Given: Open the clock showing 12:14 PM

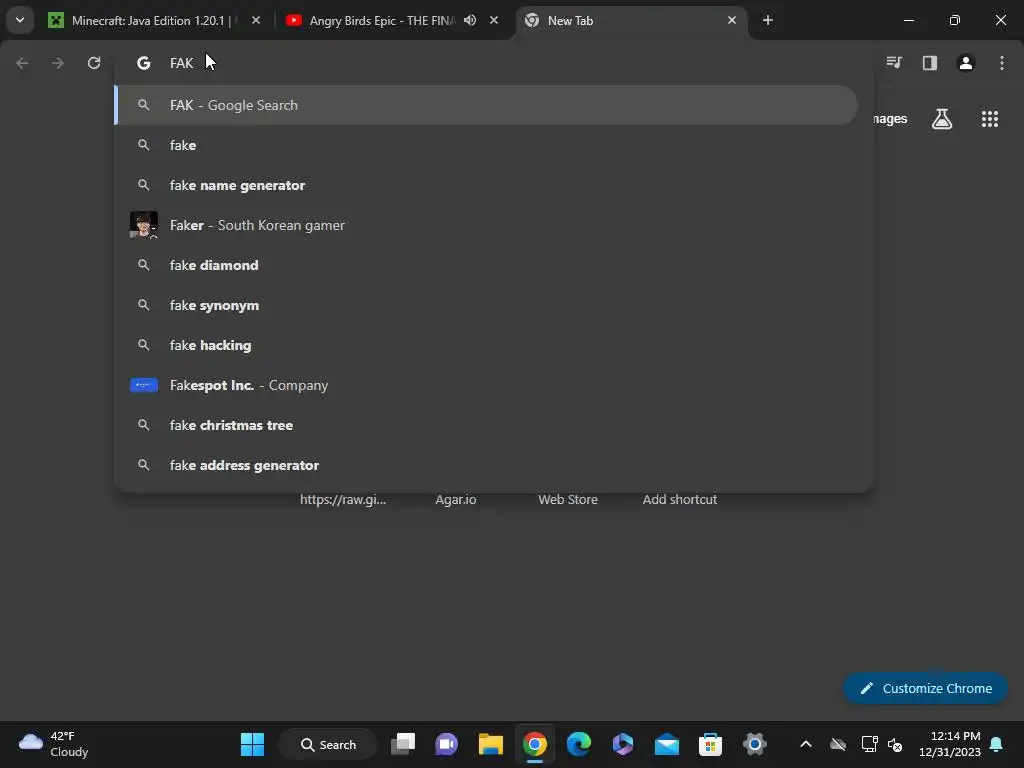Looking at the screenshot, I should [950, 744].
